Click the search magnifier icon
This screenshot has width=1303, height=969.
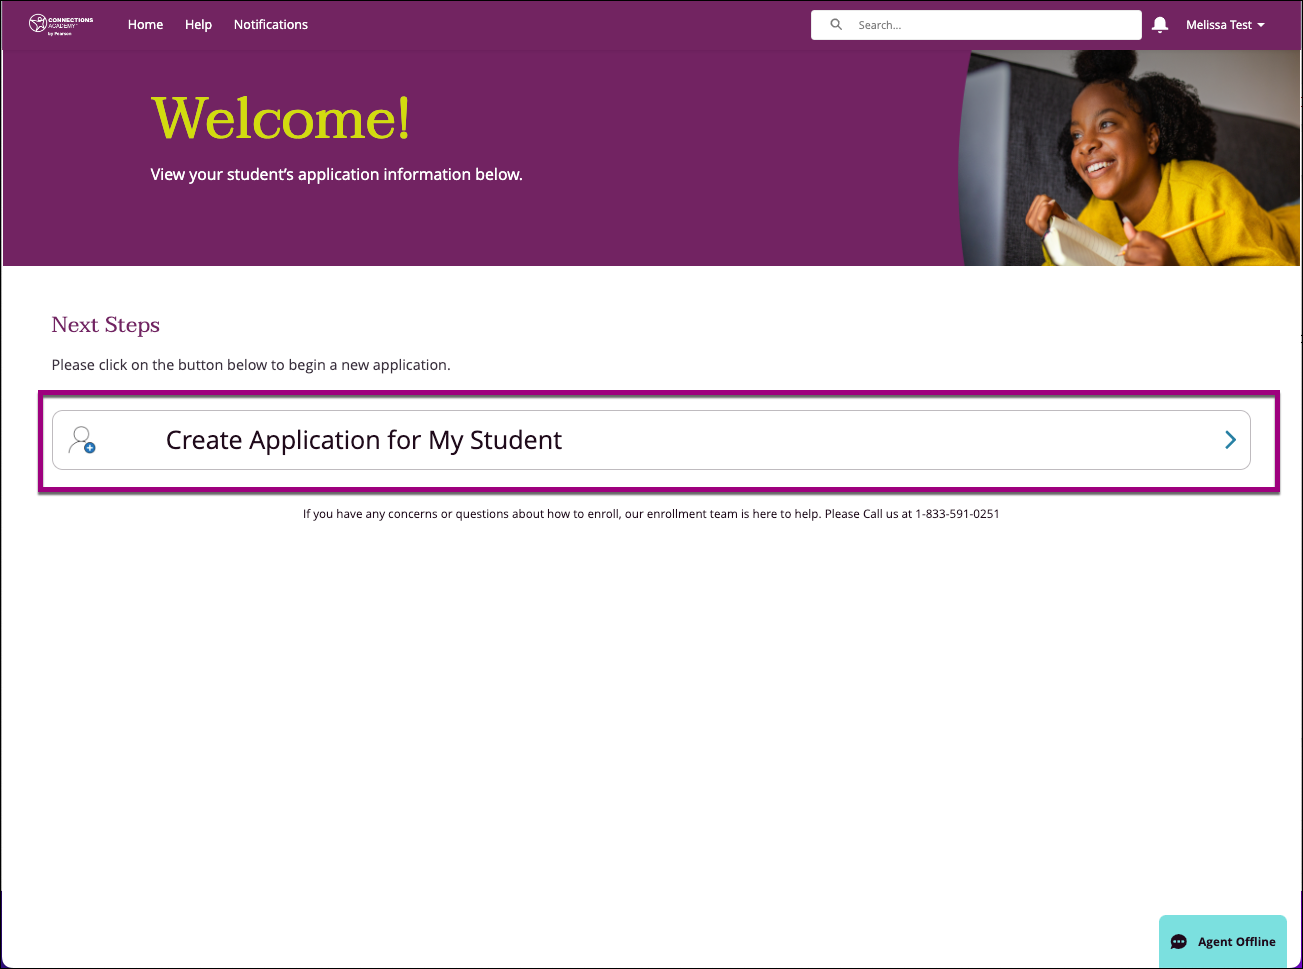tap(836, 24)
